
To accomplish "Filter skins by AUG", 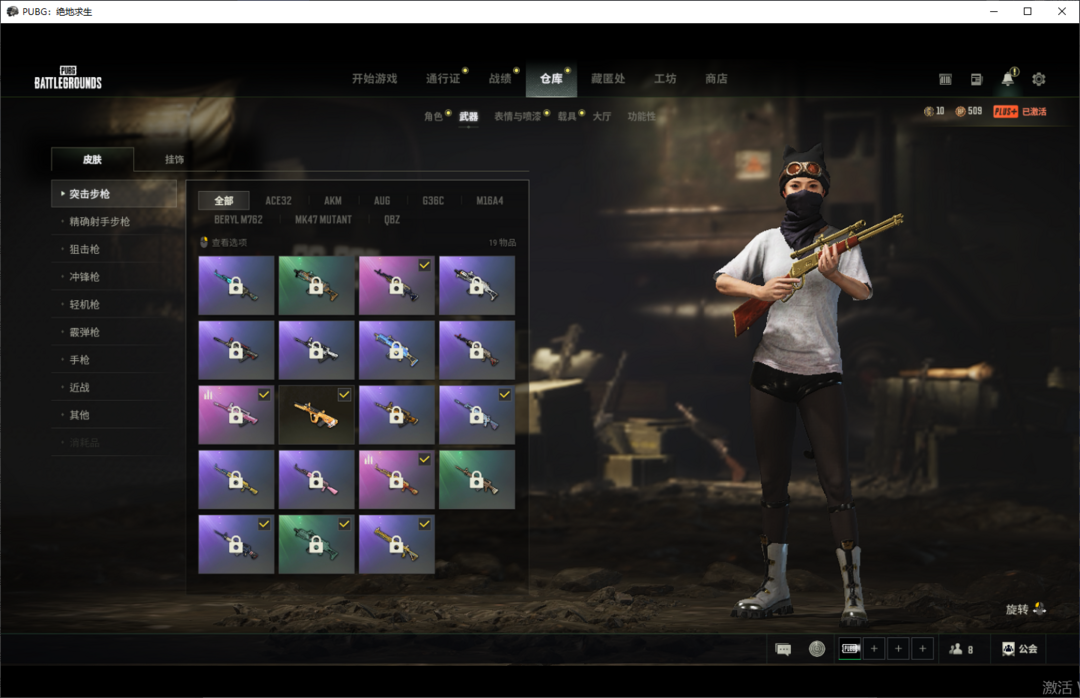I will click(x=382, y=201).
